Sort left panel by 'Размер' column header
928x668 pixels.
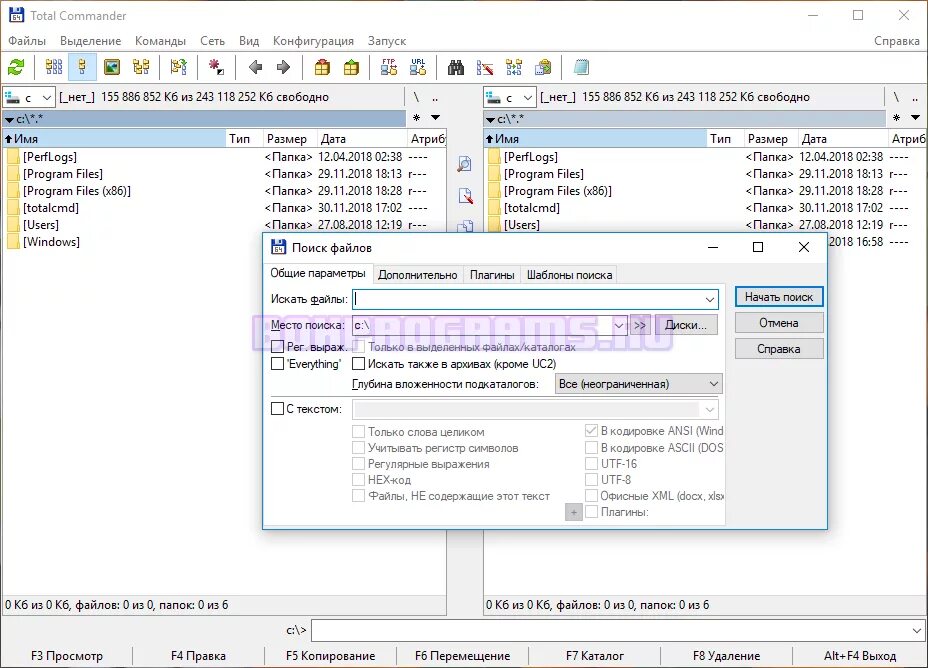[289, 139]
